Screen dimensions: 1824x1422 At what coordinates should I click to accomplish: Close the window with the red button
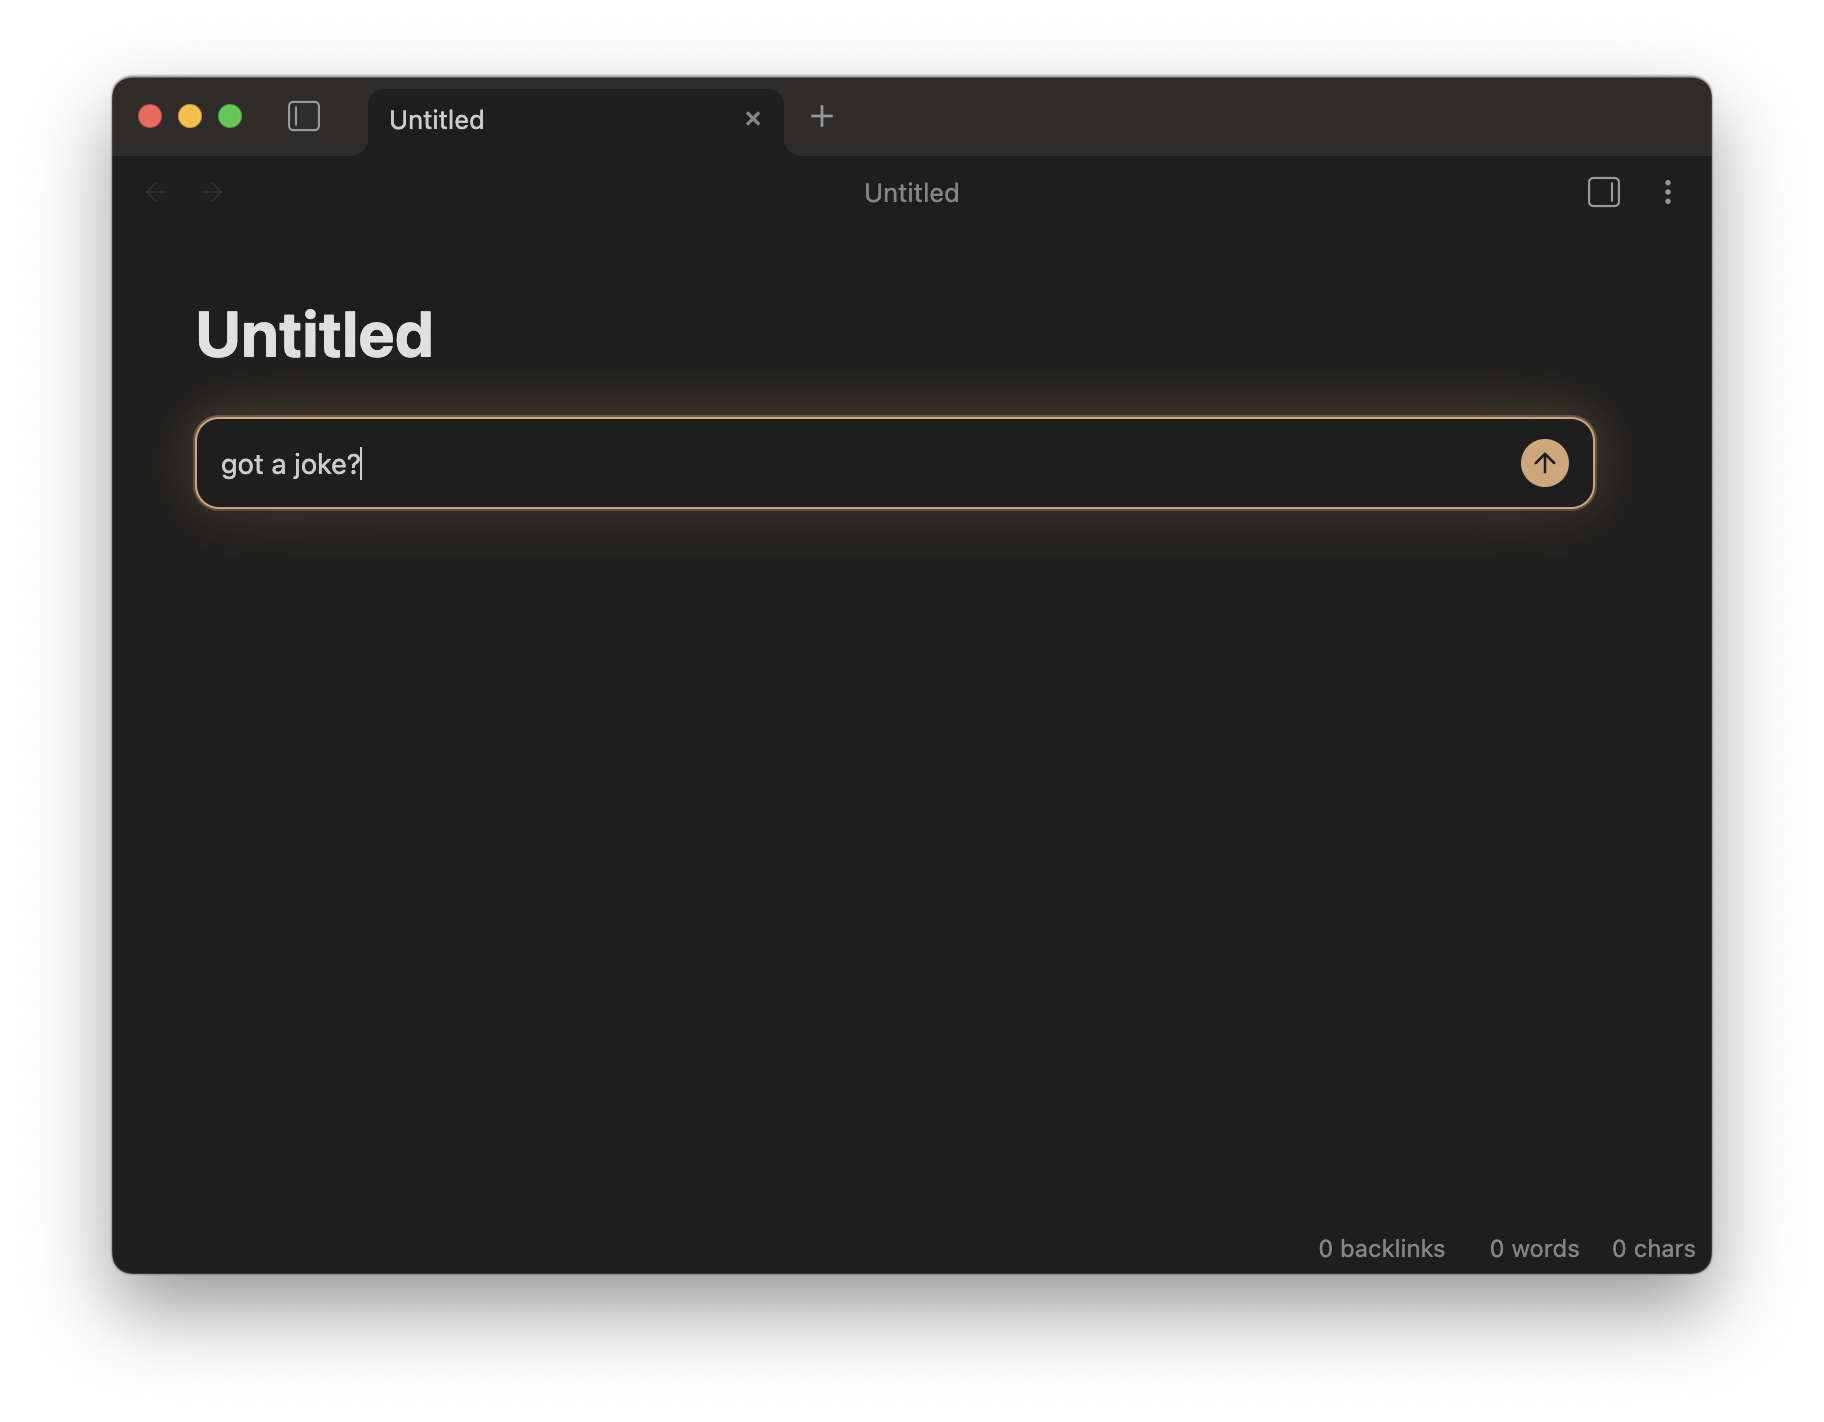(x=150, y=117)
